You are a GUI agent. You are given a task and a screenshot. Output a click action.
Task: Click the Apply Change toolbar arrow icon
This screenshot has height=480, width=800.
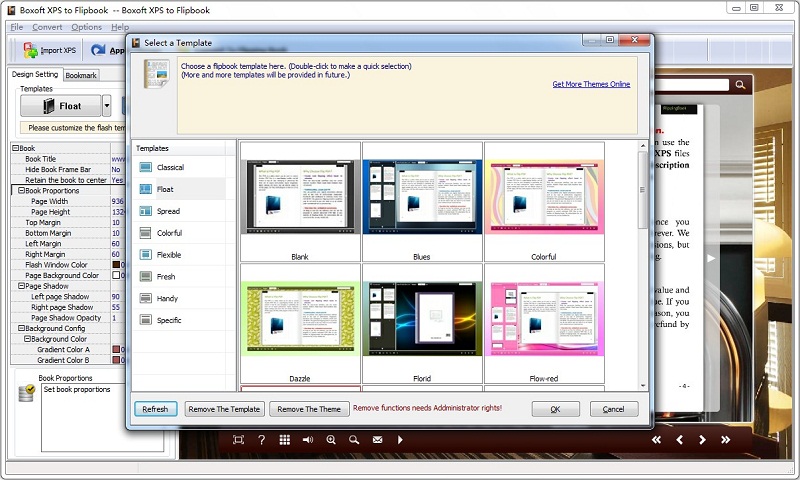tap(98, 49)
